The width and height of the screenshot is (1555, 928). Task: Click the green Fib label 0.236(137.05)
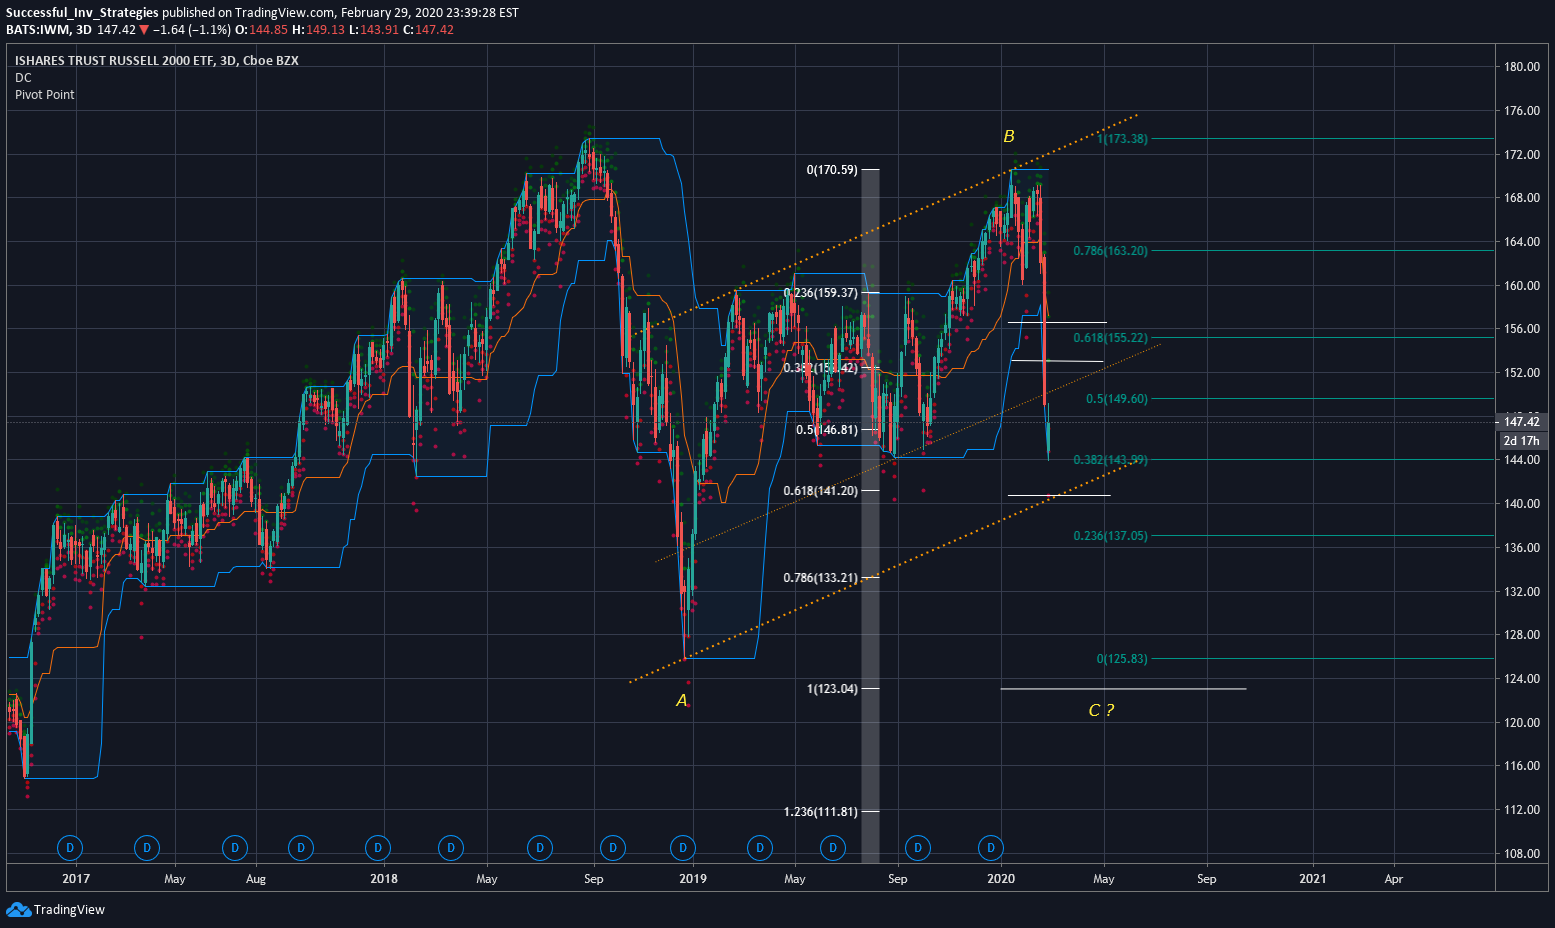pos(1111,536)
